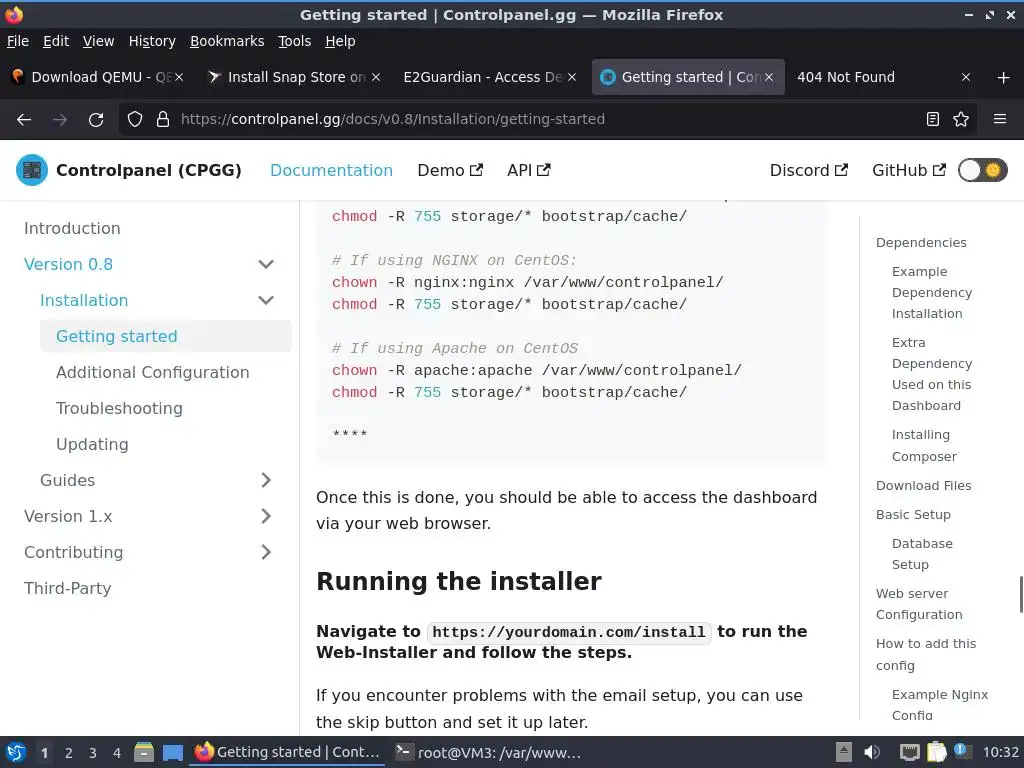Open the Troubleshooting page
This screenshot has height=768, width=1024.
pos(120,408)
